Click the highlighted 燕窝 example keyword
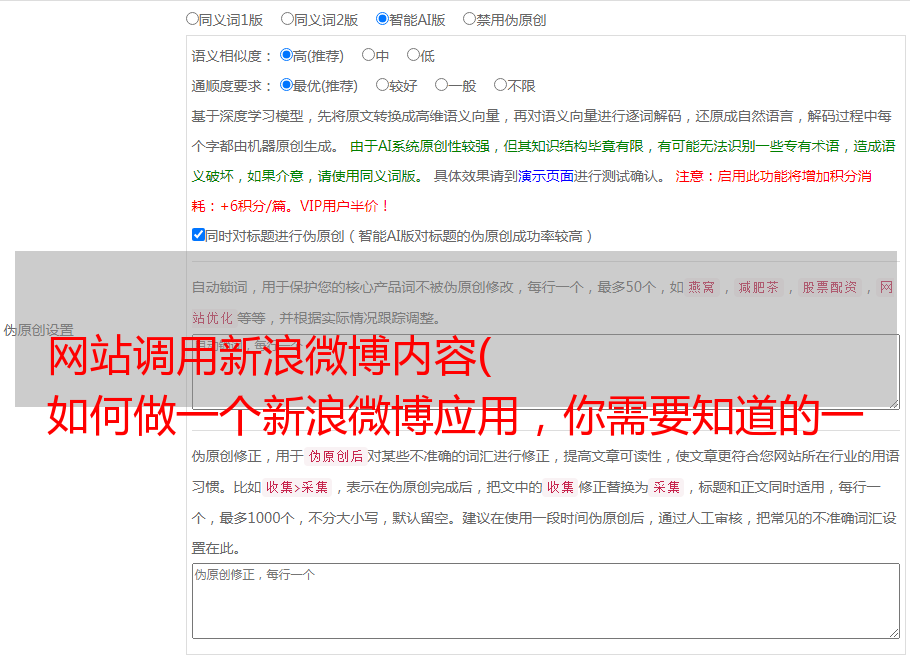 702,287
